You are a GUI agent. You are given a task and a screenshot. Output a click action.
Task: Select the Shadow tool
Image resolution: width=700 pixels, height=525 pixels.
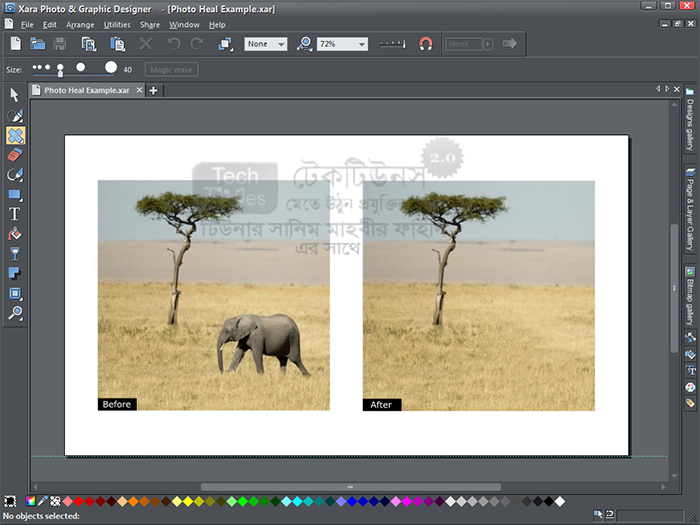point(15,273)
